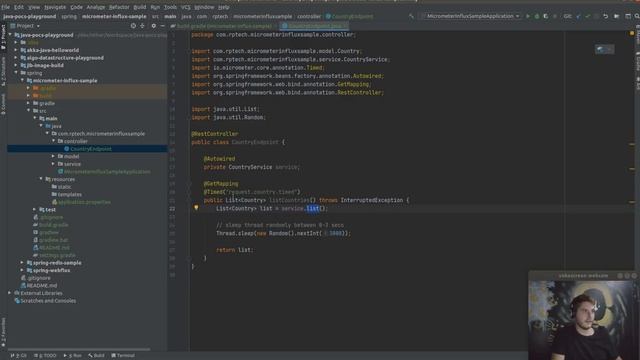
Task: Expand the spring-redis-sample module
Action: coord(22,263)
